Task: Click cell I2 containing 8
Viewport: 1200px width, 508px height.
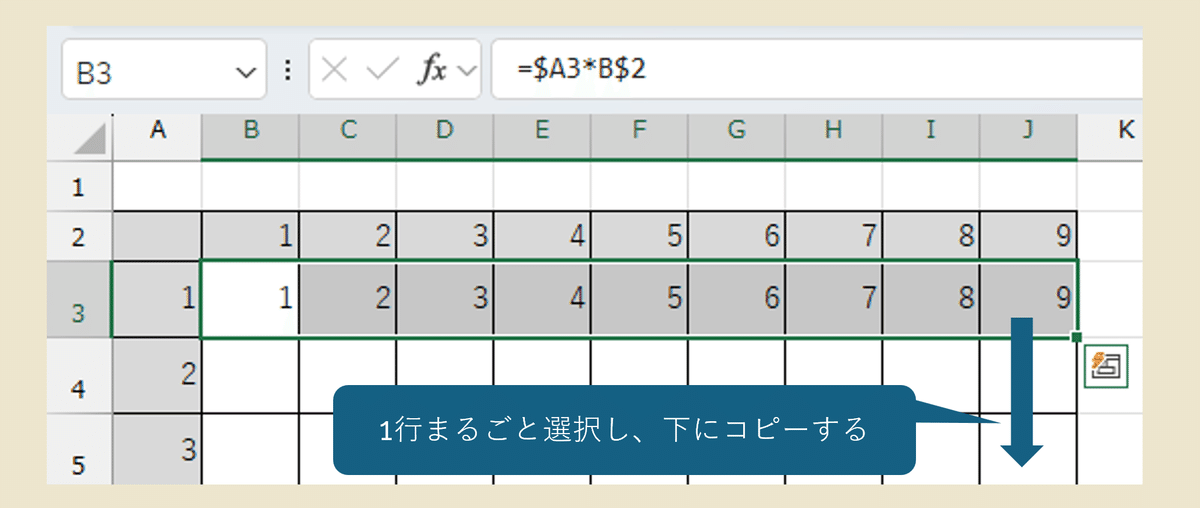Action: click(930, 236)
